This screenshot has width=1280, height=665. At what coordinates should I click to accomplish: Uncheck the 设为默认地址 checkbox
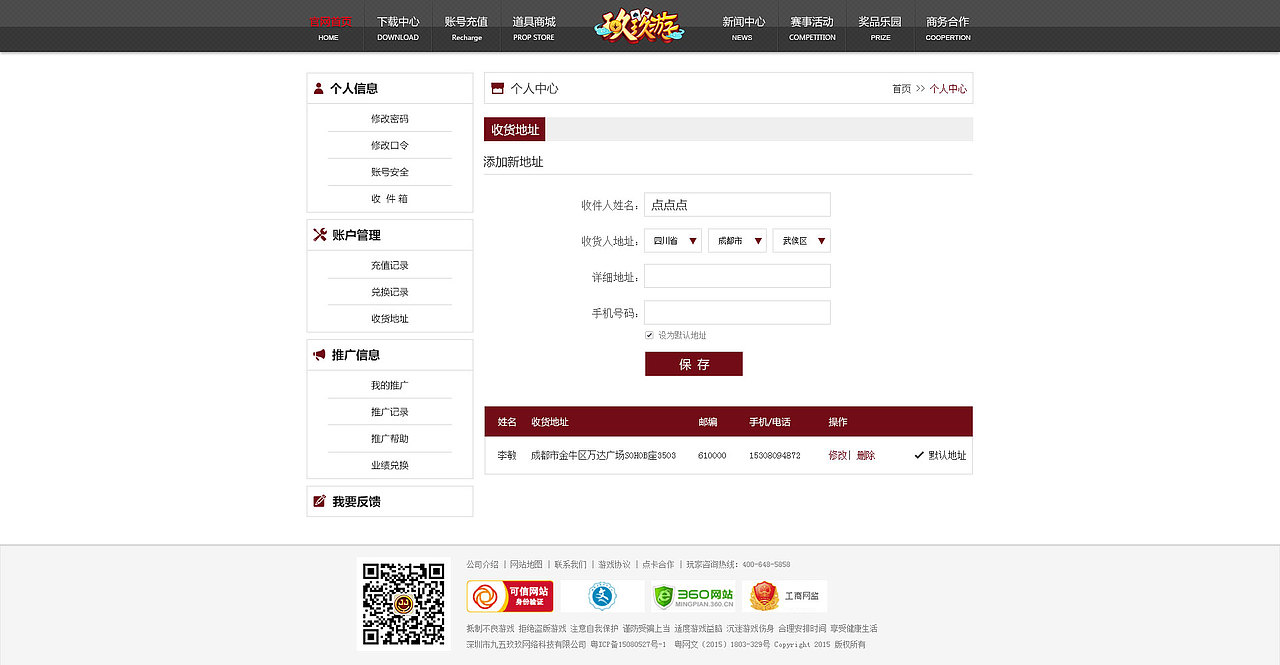(649, 335)
